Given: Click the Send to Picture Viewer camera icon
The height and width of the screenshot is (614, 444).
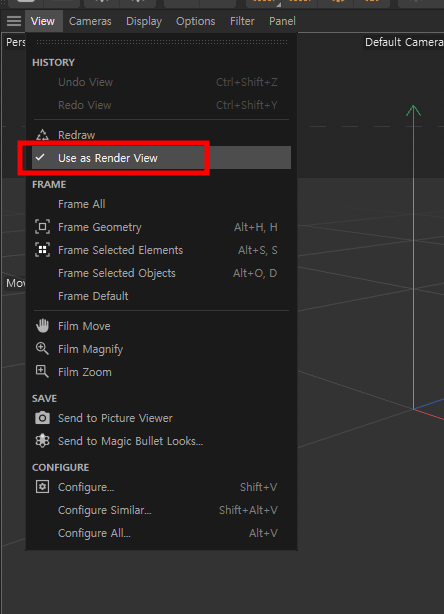Looking at the screenshot, I should click(42, 418).
